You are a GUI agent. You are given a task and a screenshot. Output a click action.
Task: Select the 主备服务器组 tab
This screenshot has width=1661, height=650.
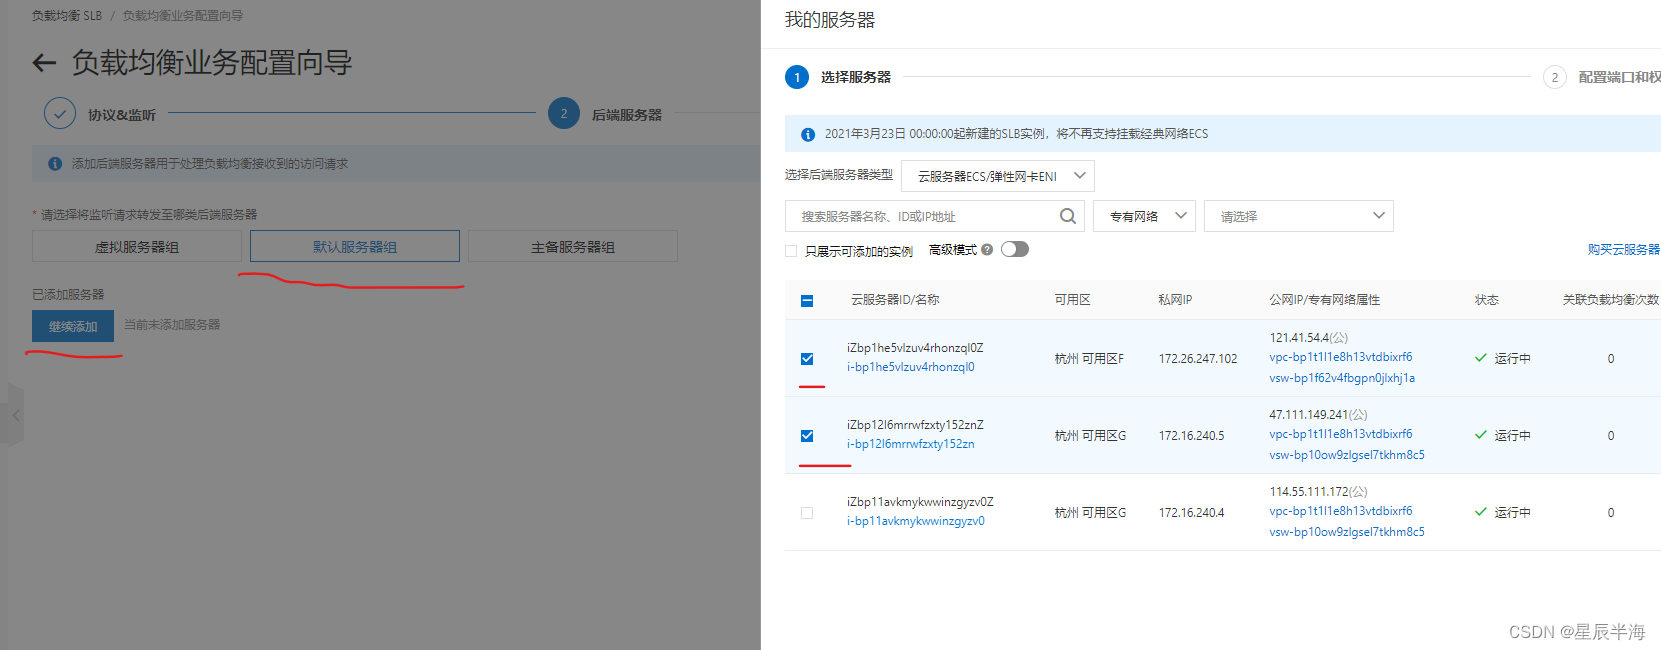[x=572, y=247]
